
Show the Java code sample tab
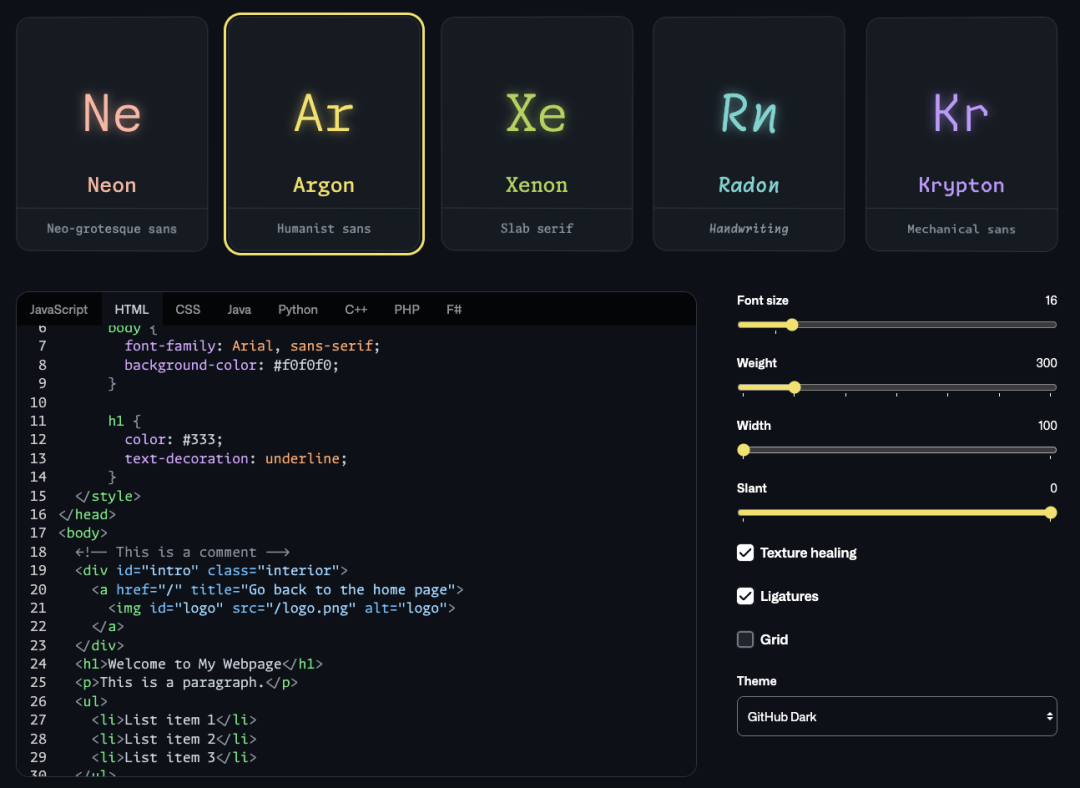coord(239,309)
